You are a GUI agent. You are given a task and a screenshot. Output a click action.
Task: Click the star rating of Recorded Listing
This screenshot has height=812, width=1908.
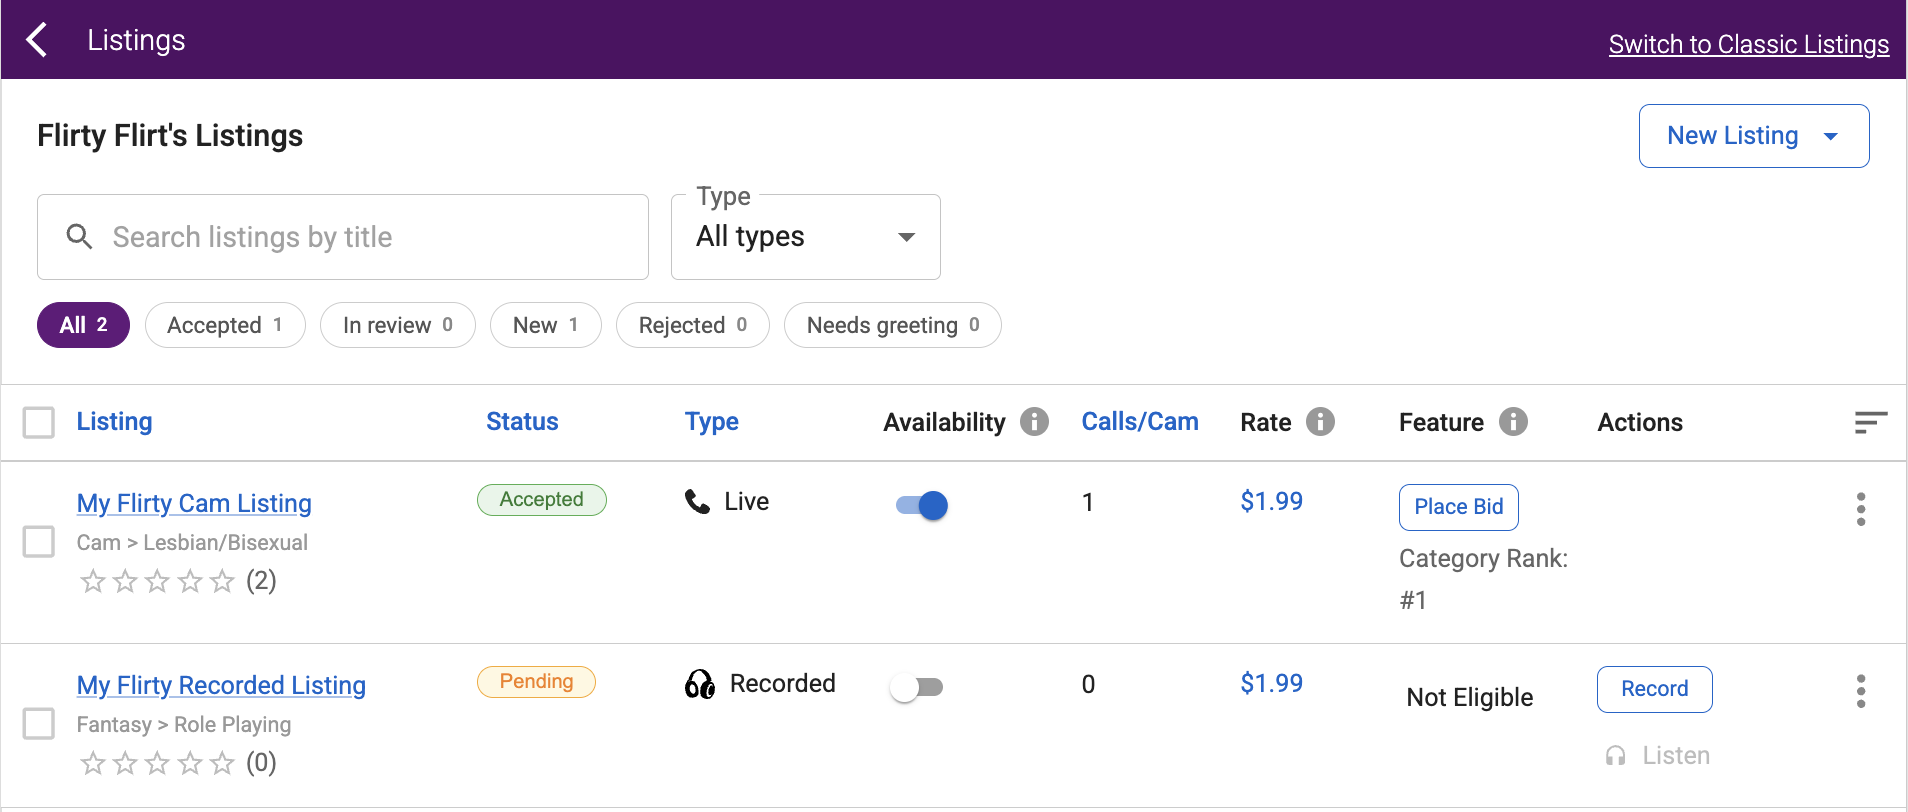click(158, 763)
